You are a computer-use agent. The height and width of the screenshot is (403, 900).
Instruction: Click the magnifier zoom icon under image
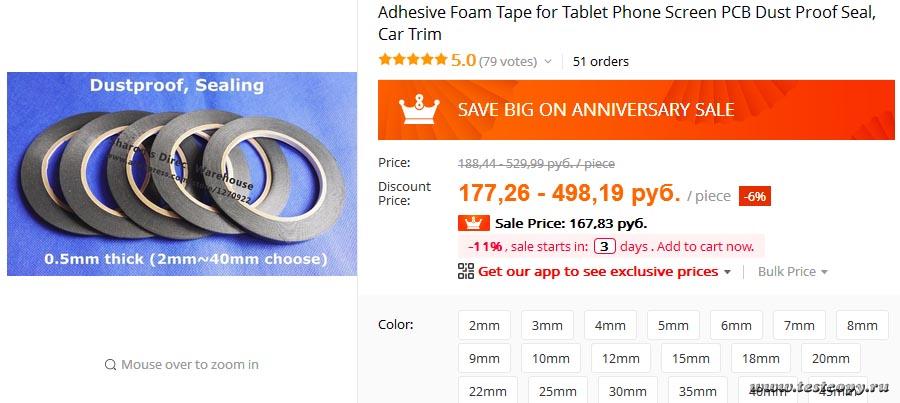point(110,365)
